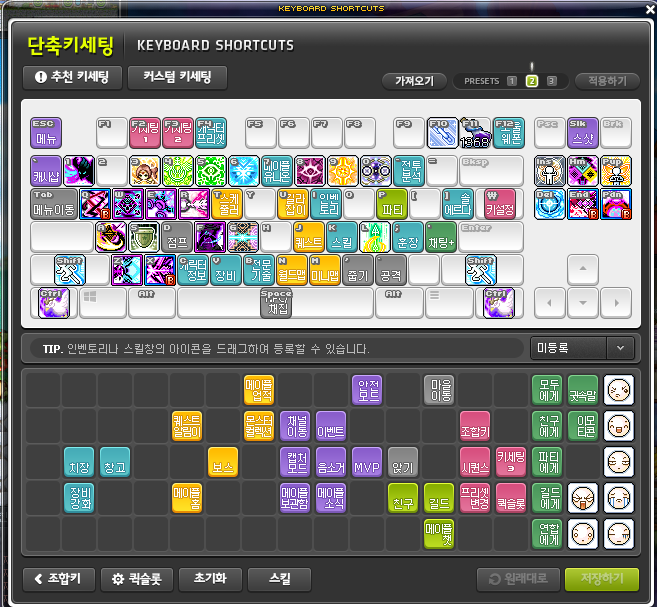Viewport: 657px width, 607px height.
Task: Click the 귓속말 chat icon
Action: click(x=583, y=390)
